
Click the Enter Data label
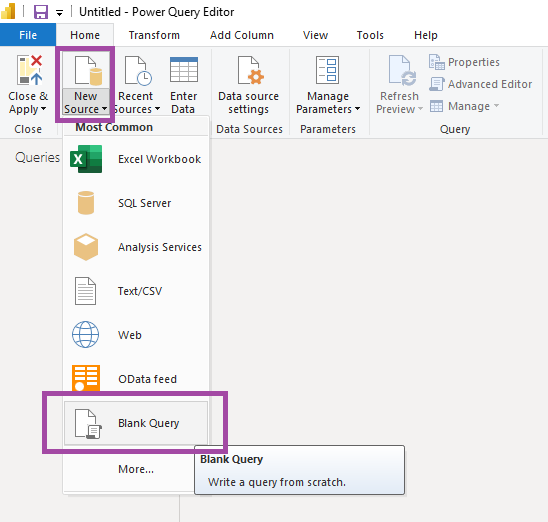tap(183, 102)
